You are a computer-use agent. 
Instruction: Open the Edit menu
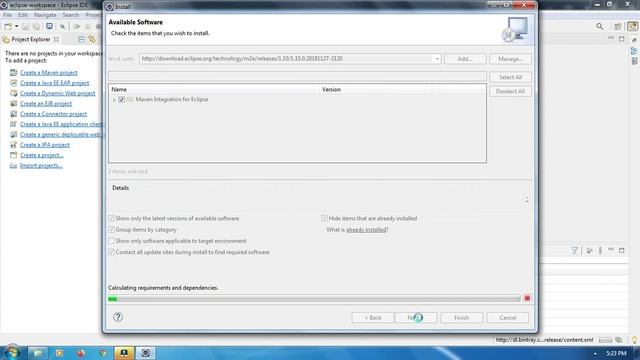coord(23,15)
